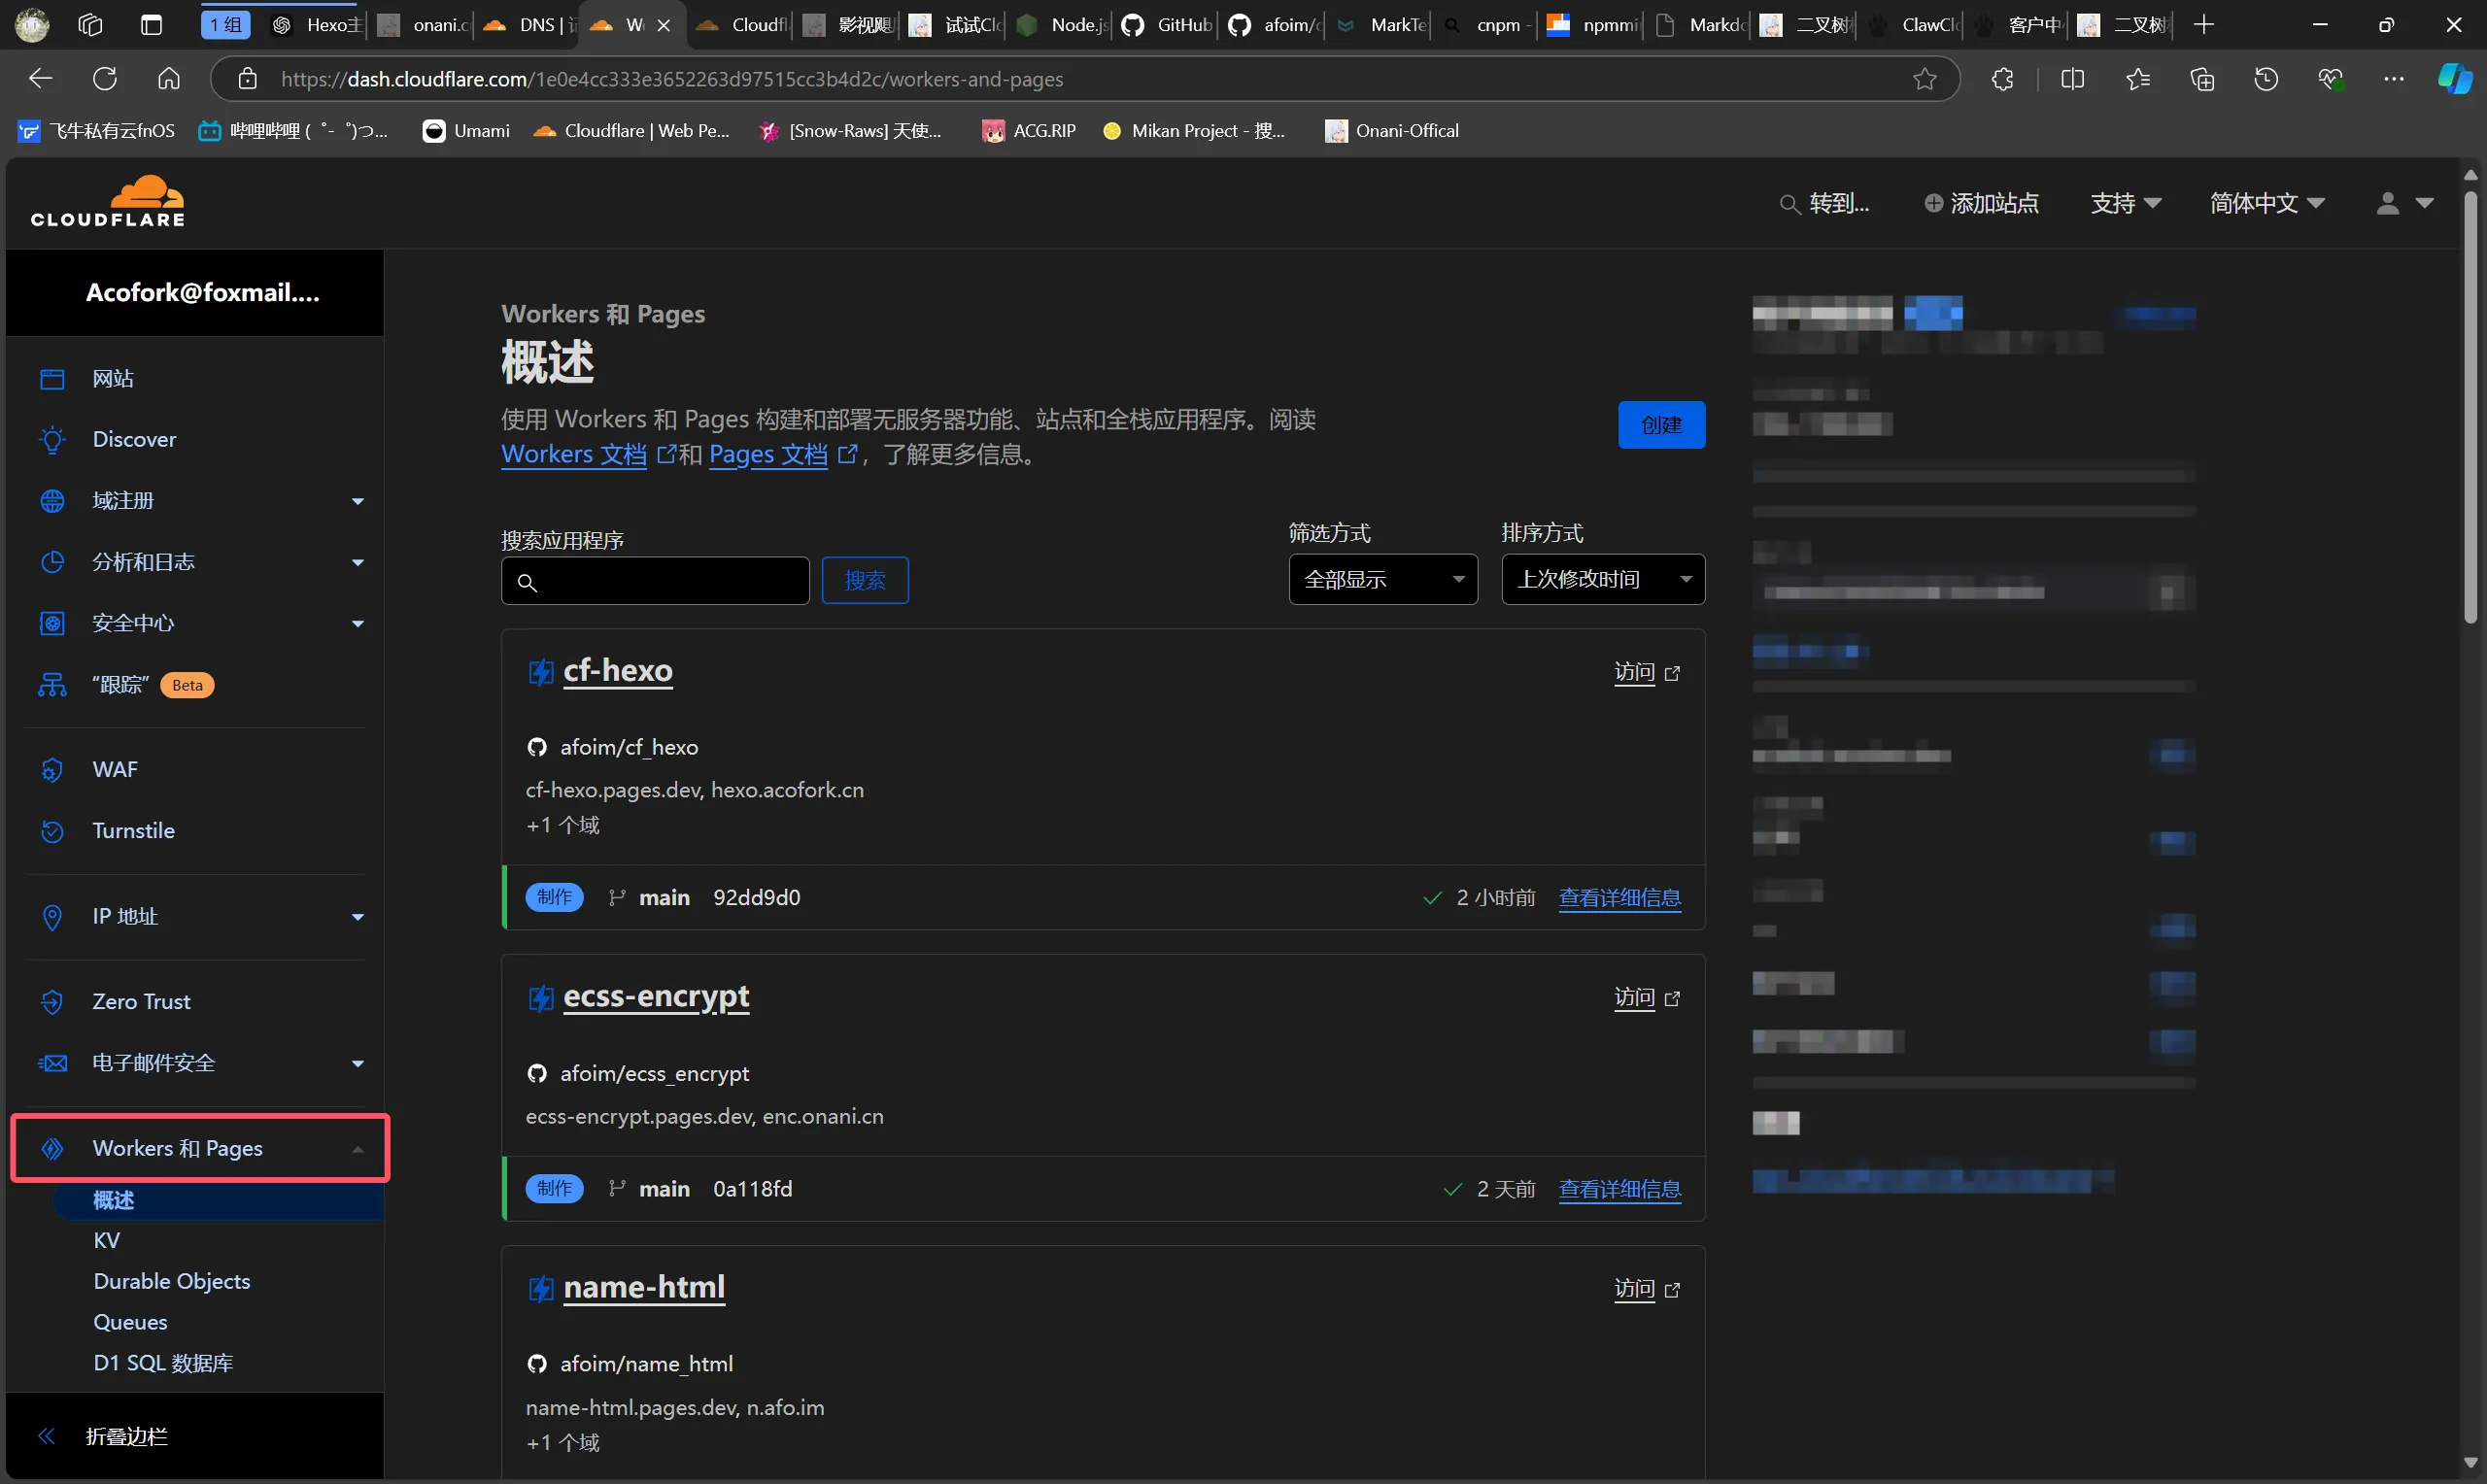
Task: Switch to the DNS browser tab
Action: 527,25
